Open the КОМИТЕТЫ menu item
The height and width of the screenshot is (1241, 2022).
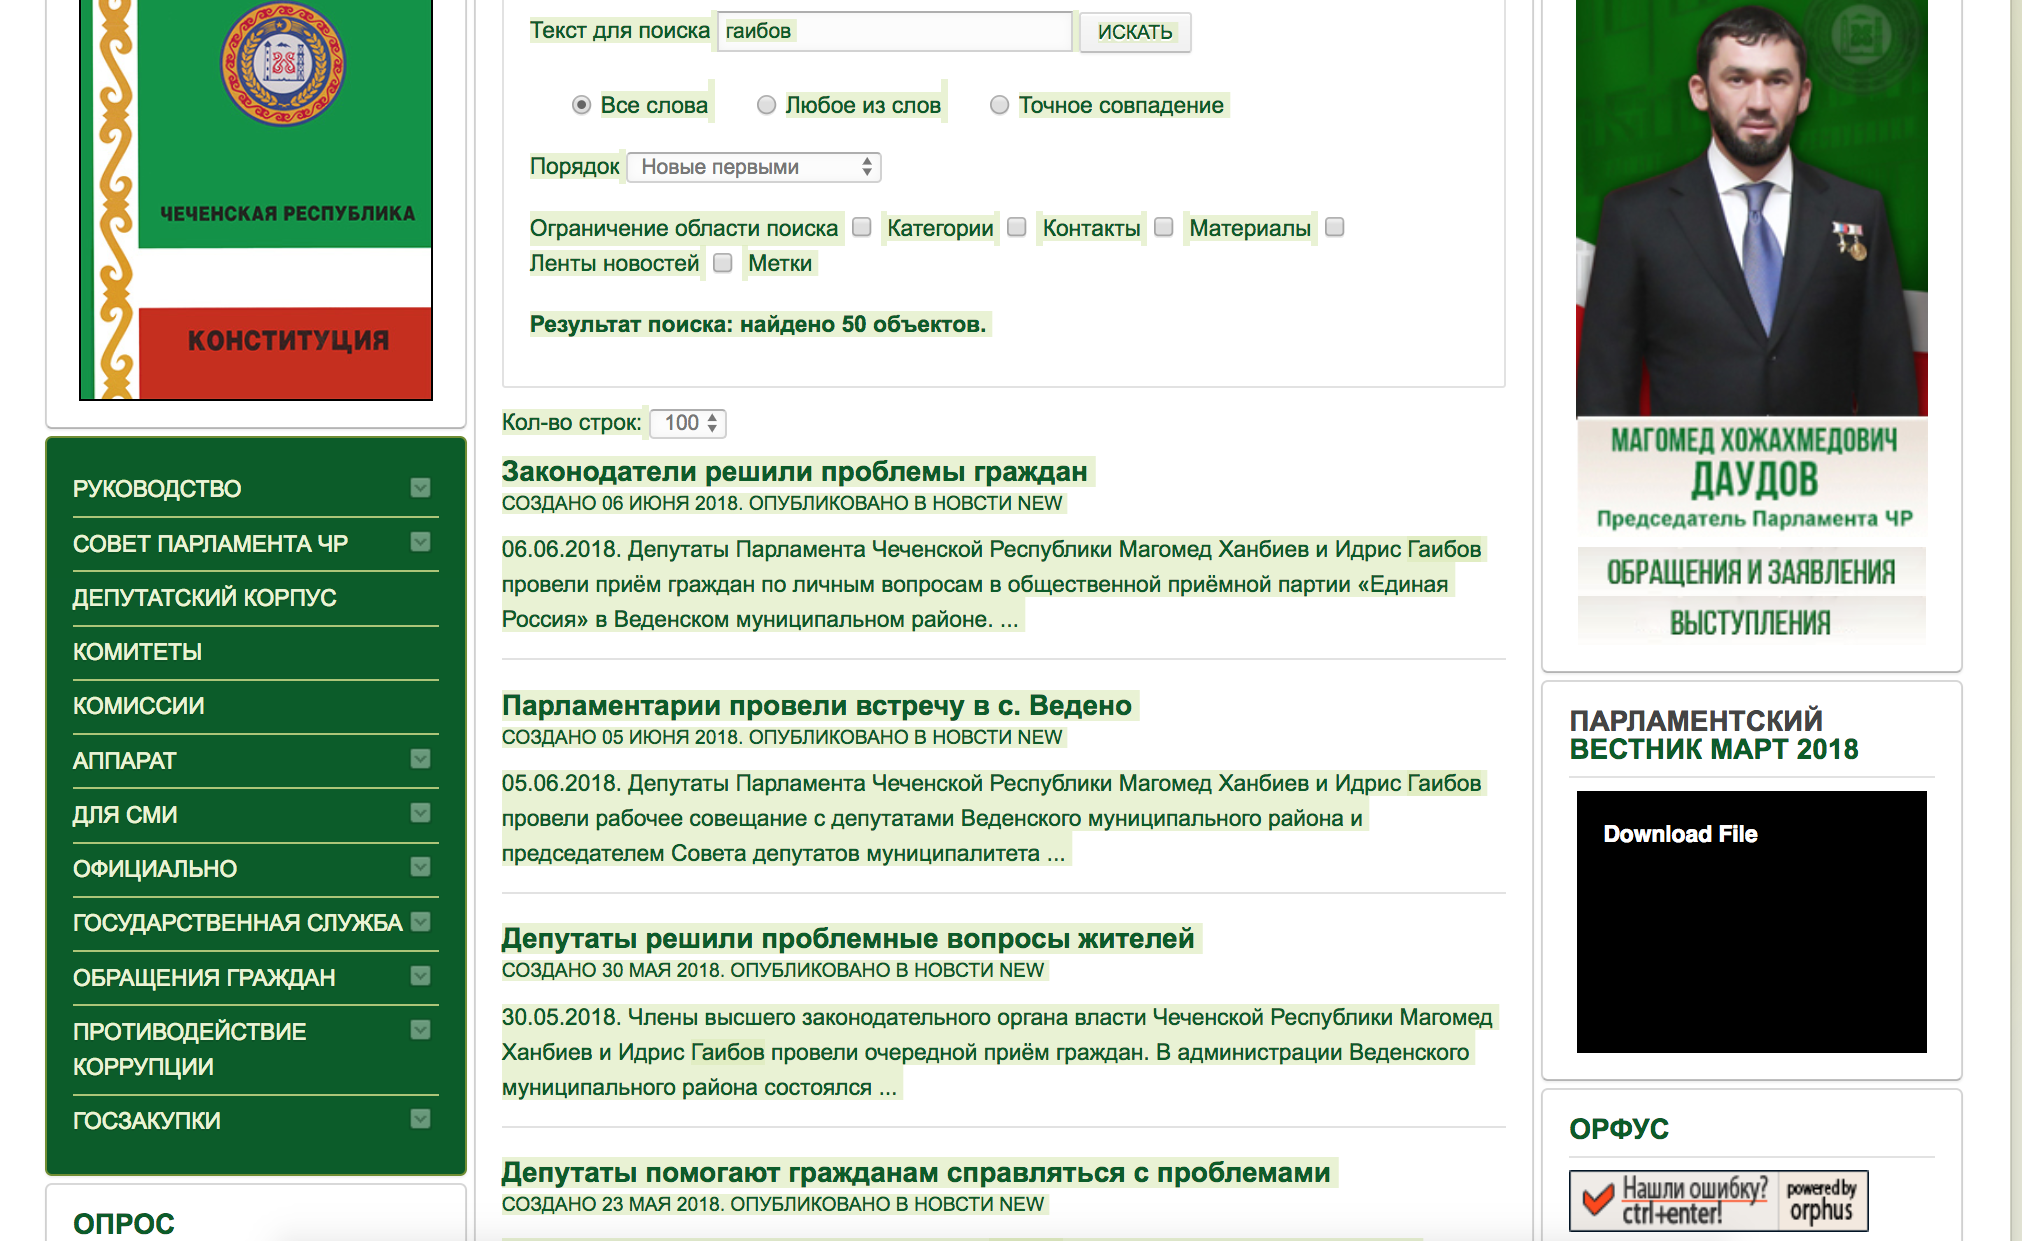tap(137, 652)
